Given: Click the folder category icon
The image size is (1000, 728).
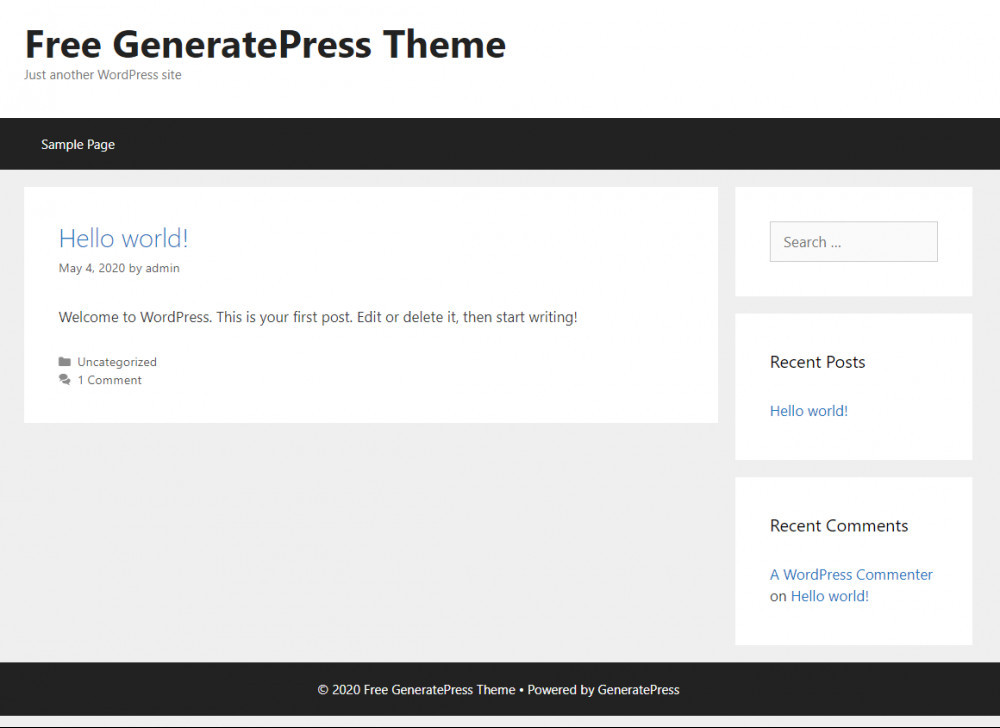Looking at the screenshot, I should click(x=64, y=361).
